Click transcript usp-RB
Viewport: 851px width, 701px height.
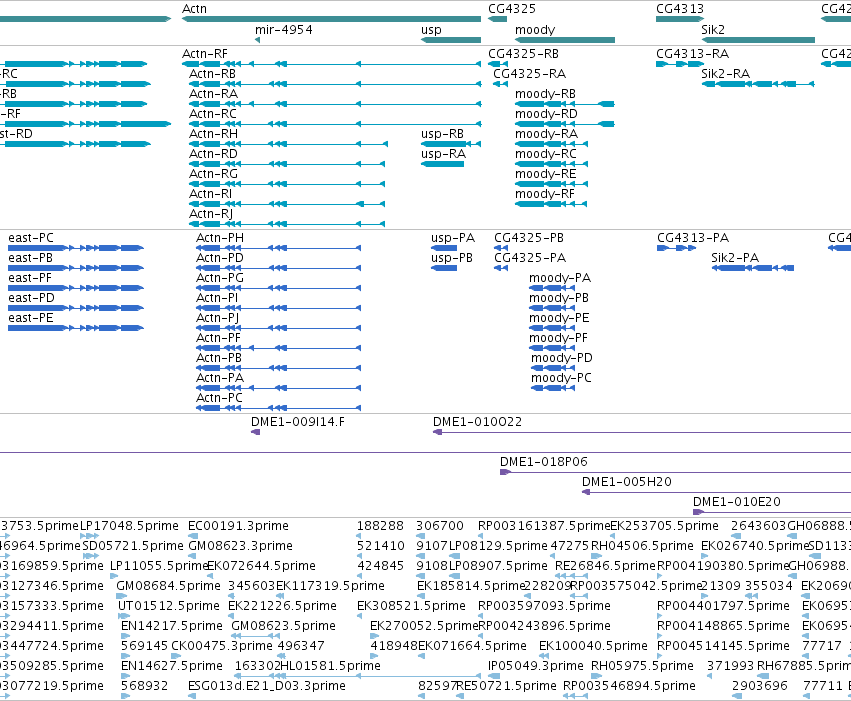442,134
